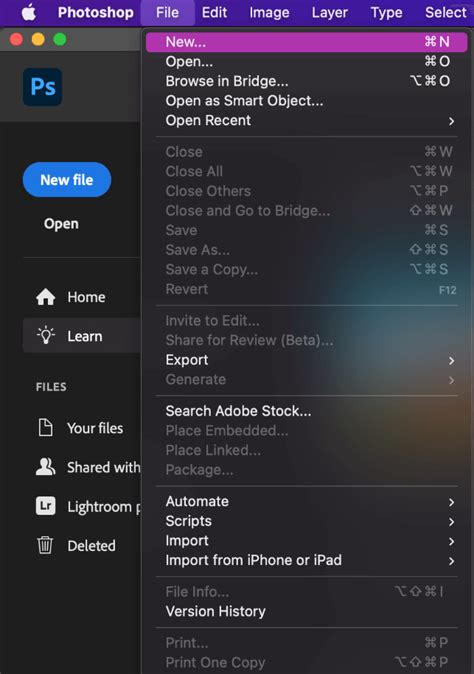The height and width of the screenshot is (674, 474).
Task: Expand the Open Recent submenu
Action: coord(306,121)
